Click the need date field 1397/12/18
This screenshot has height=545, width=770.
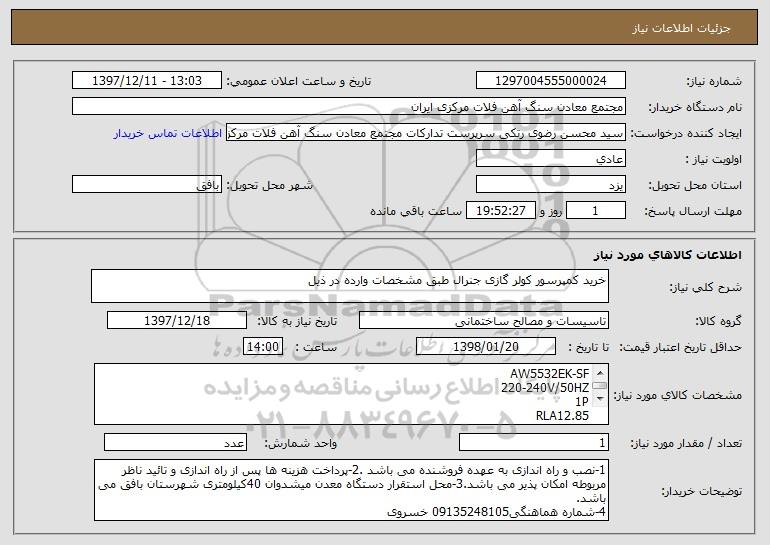click(177, 321)
